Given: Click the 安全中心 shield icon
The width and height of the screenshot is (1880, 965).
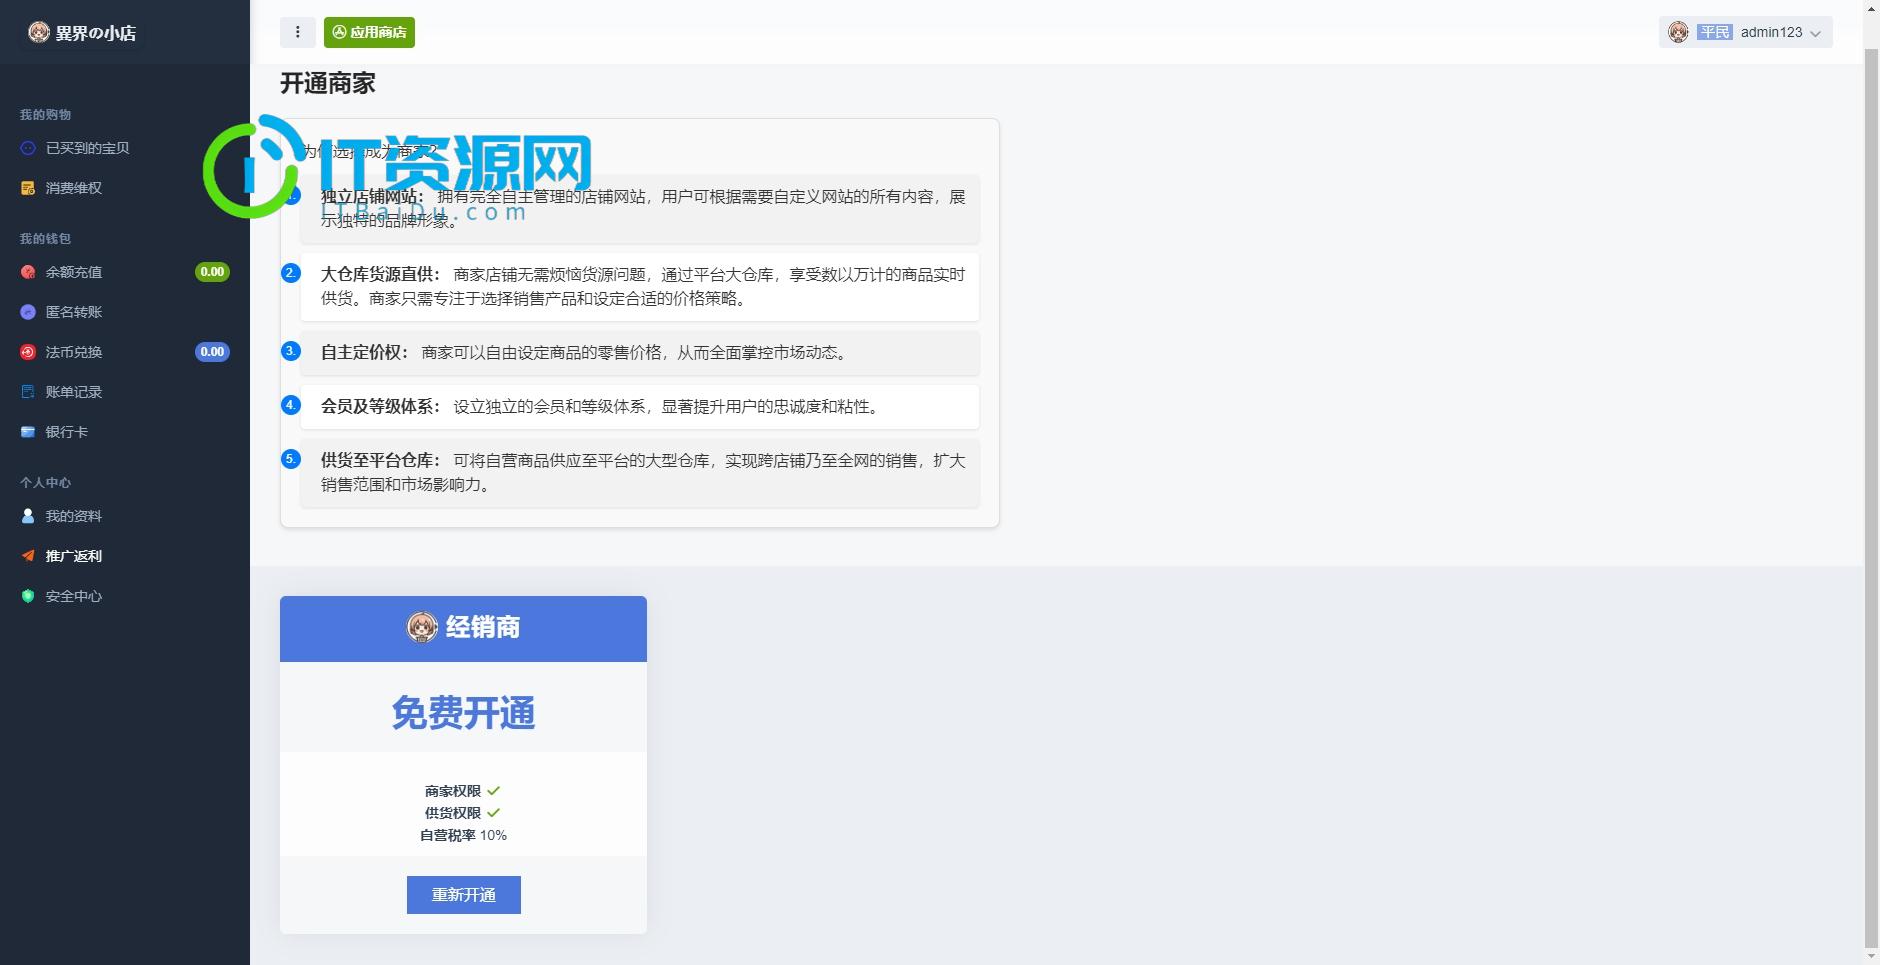Looking at the screenshot, I should [x=28, y=596].
